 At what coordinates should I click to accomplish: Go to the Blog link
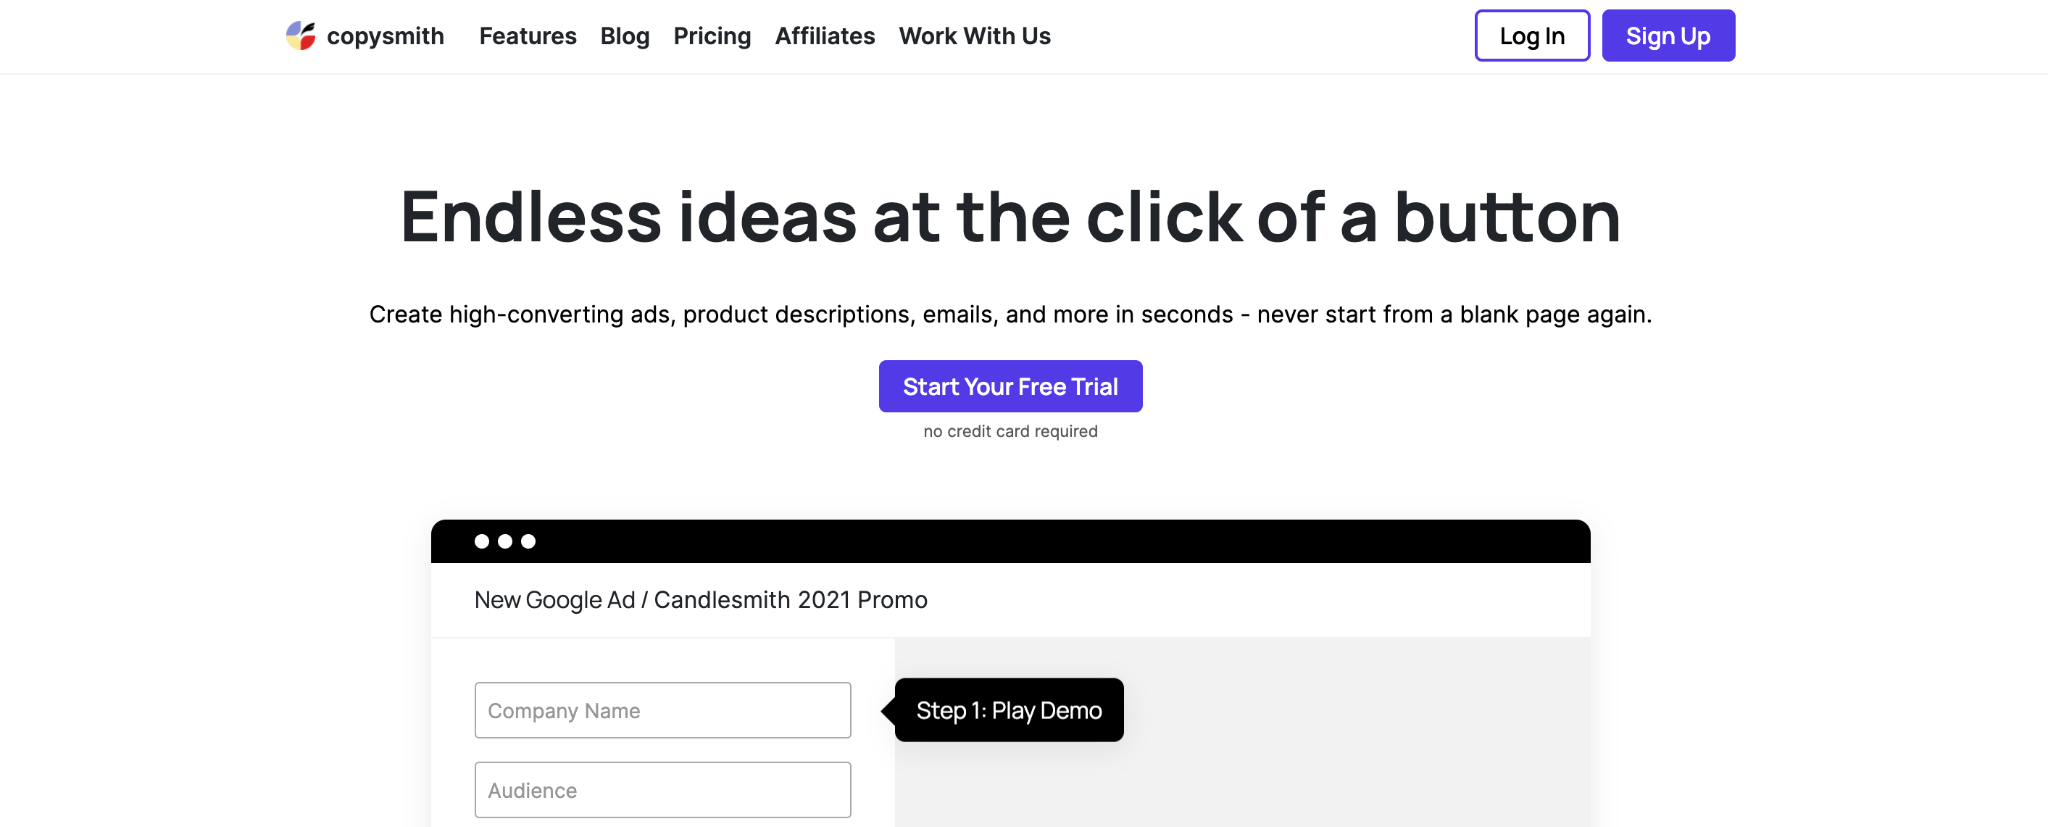pyautogui.click(x=625, y=36)
